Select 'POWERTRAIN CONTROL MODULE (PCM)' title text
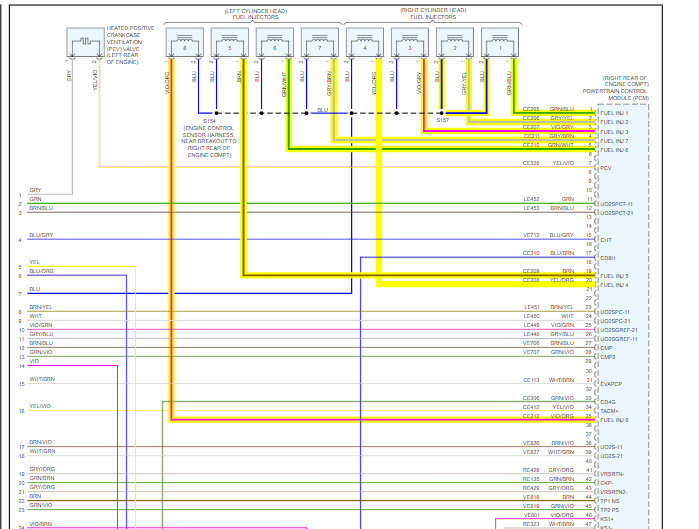 [616, 94]
